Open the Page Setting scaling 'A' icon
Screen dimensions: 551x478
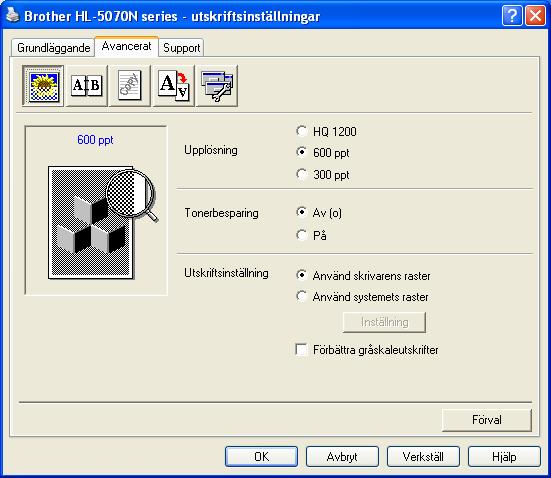(x=174, y=85)
